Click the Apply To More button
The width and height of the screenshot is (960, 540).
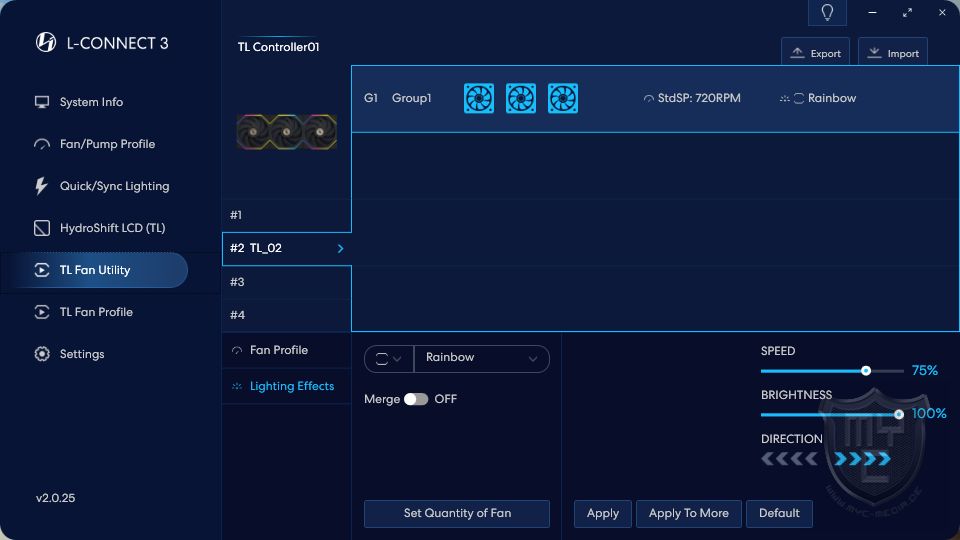(689, 514)
